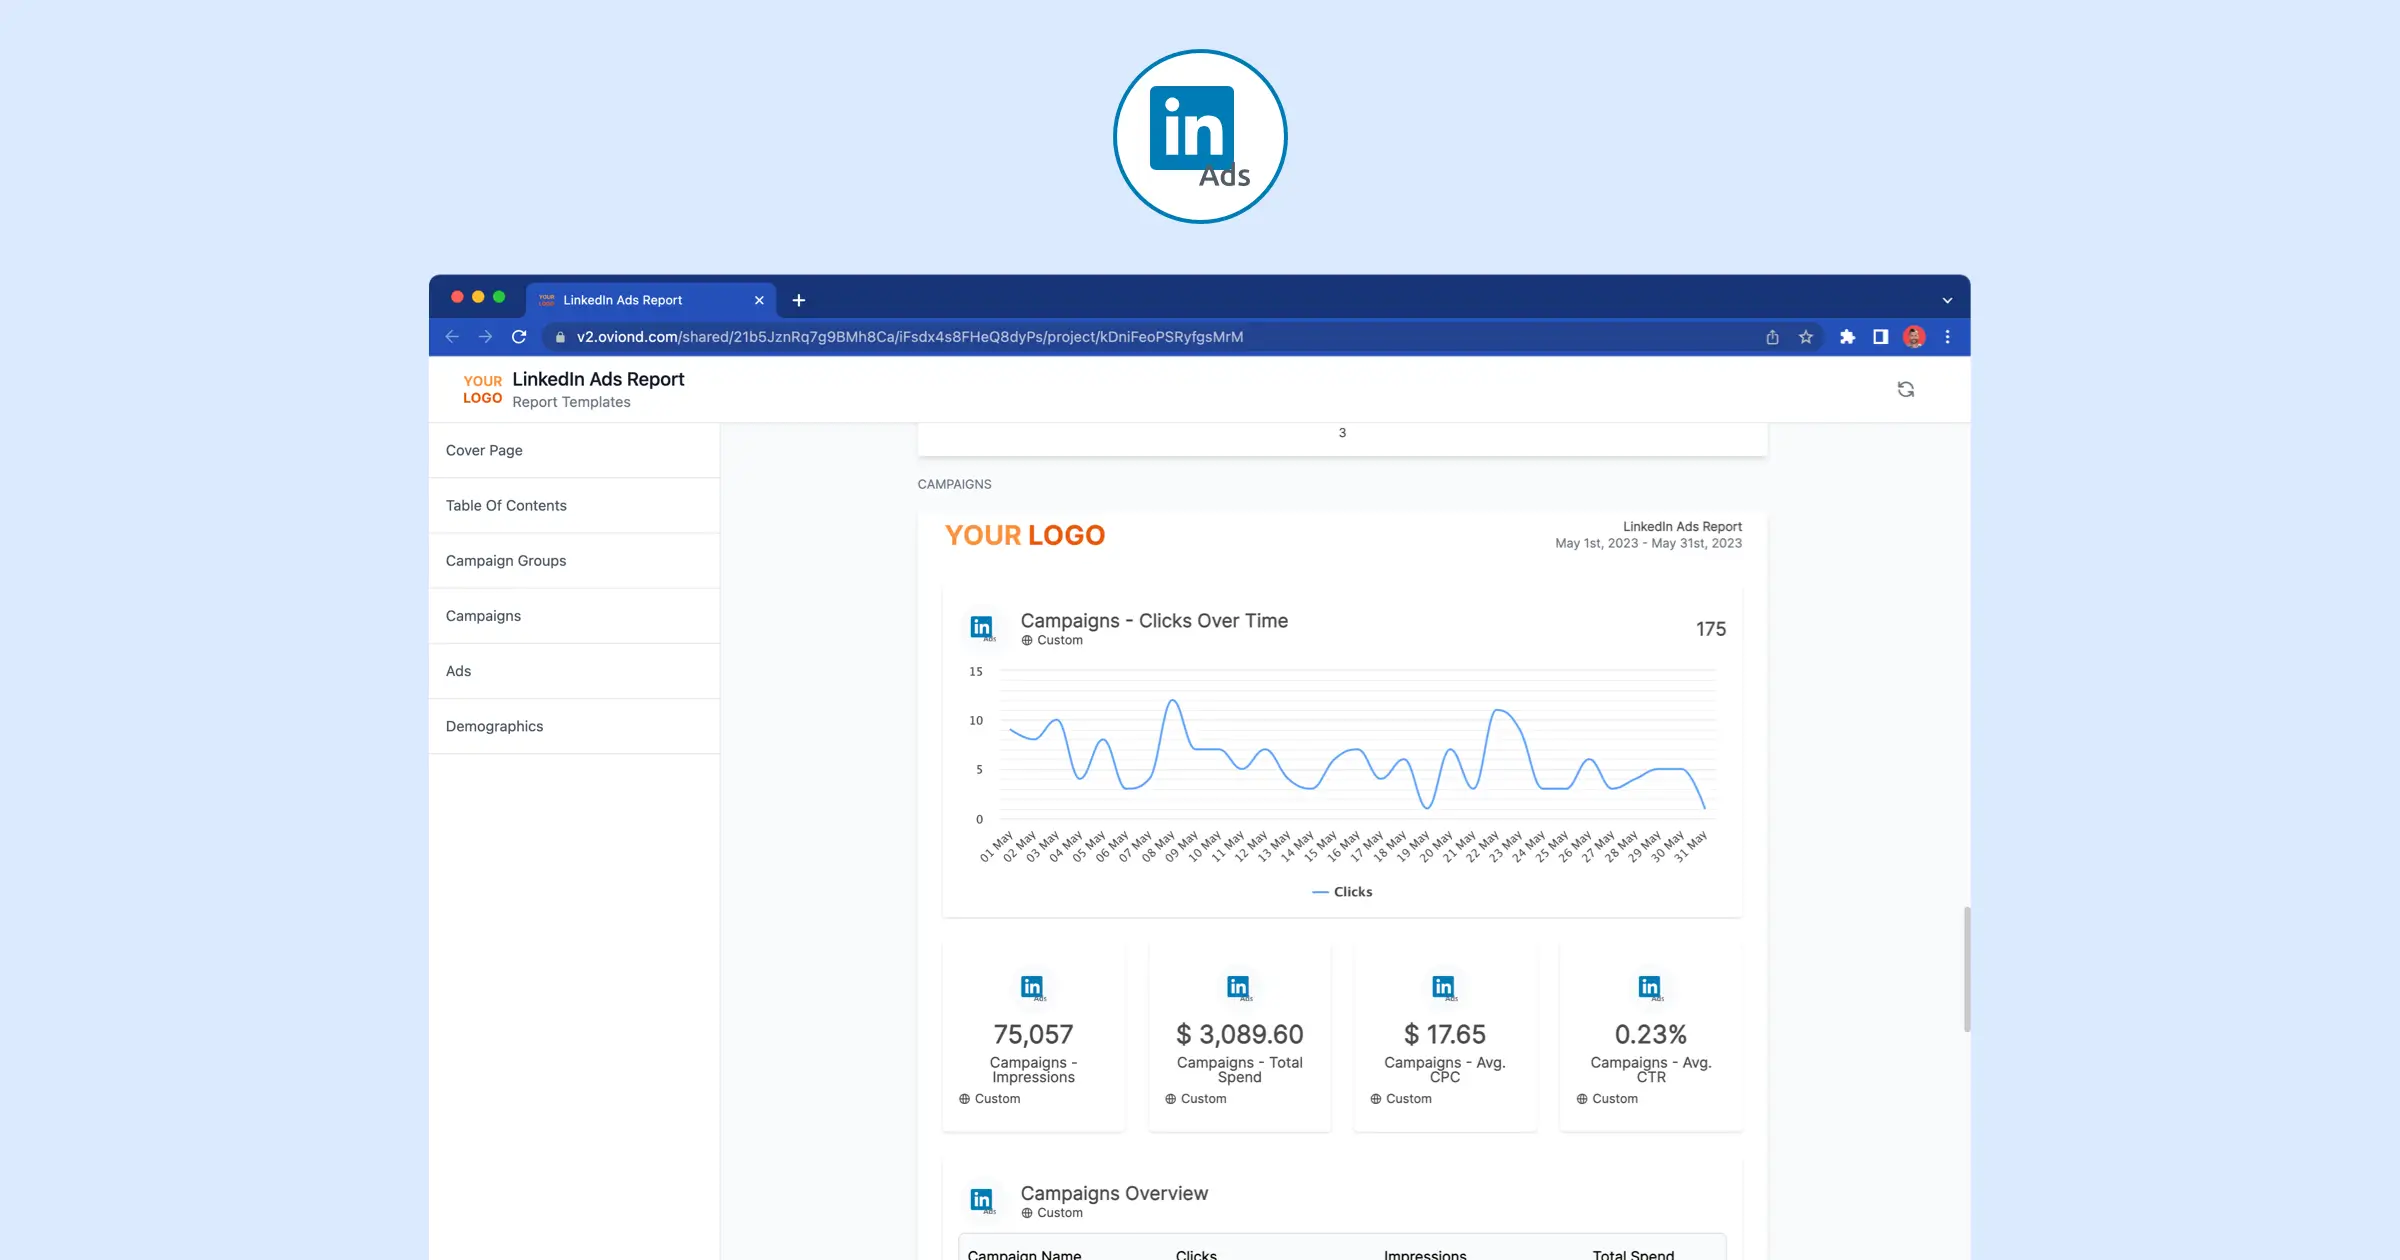Viewport: 2400px width, 1260px height.
Task: Click the $ 3,089.60 total spend value
Action: pos(1239,1034)
